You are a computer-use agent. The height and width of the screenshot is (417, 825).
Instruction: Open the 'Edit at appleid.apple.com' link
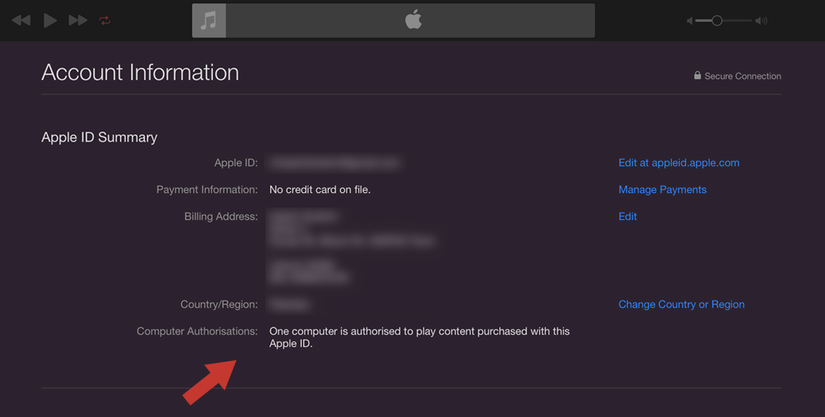[x=678, y=163]
